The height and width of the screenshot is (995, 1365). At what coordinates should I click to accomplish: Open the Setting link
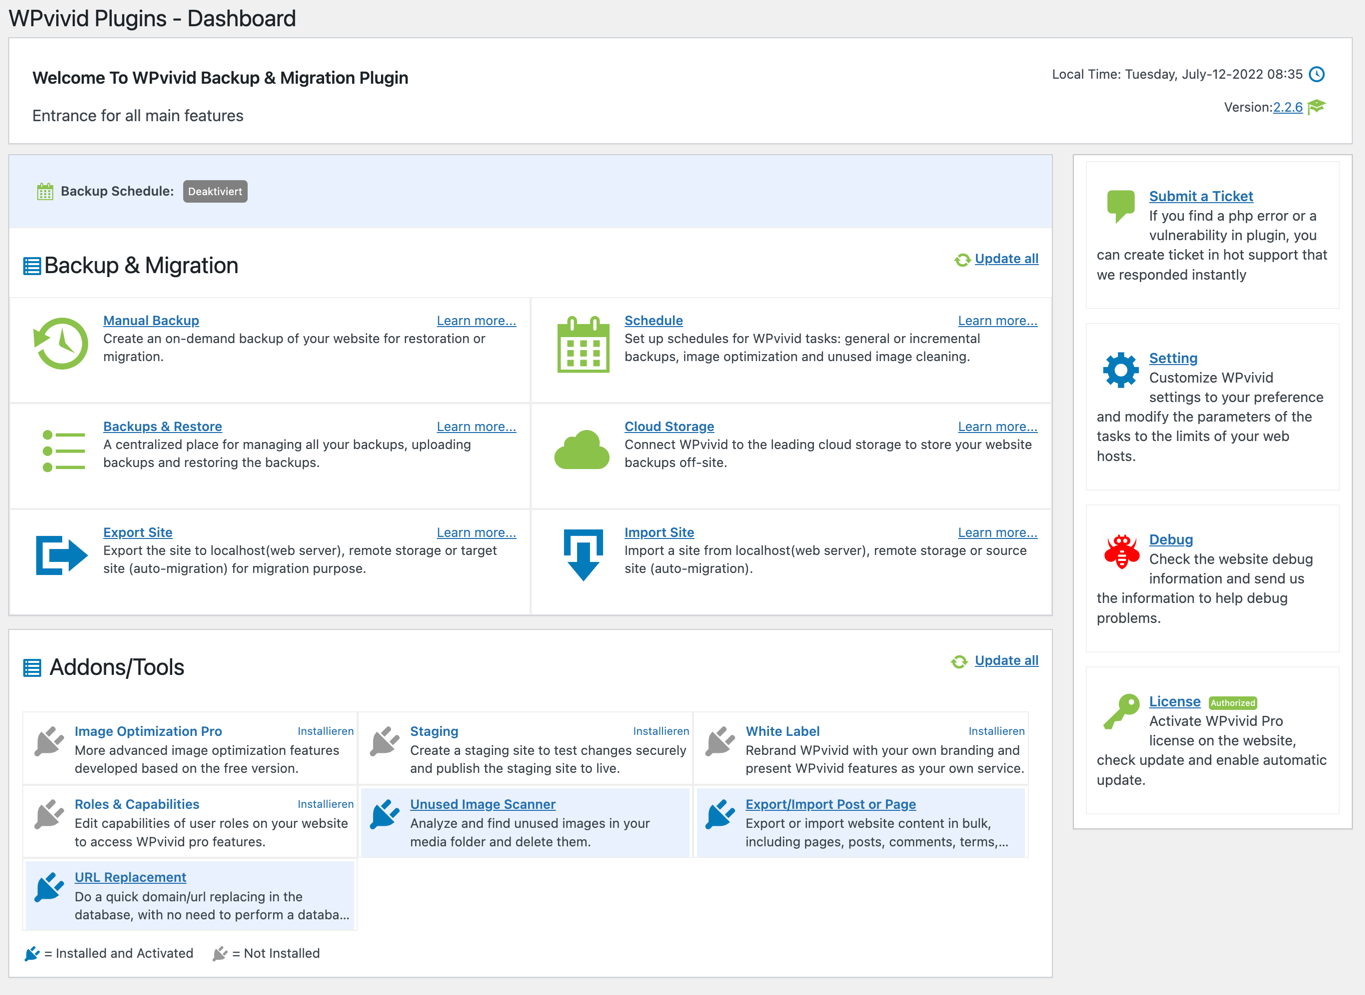1173,358
